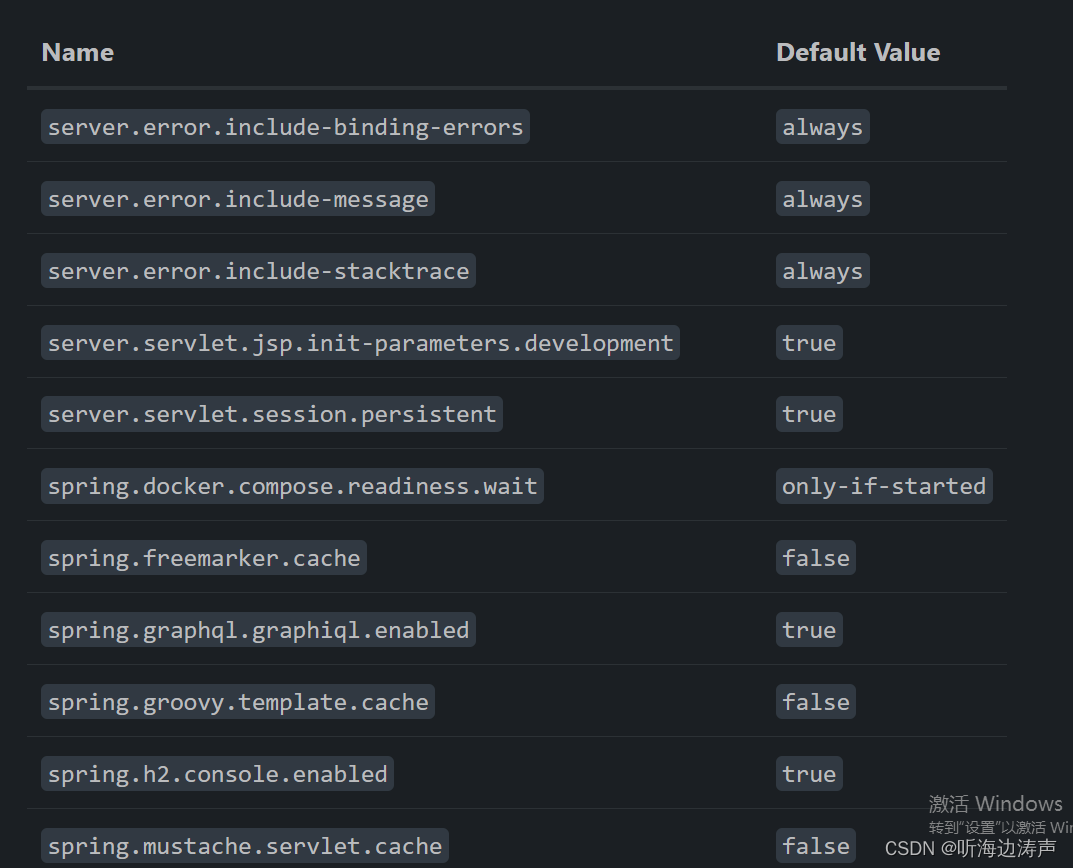
Task: Click the spring.groovy.template.cache property name
Action: tap(237, 701)
